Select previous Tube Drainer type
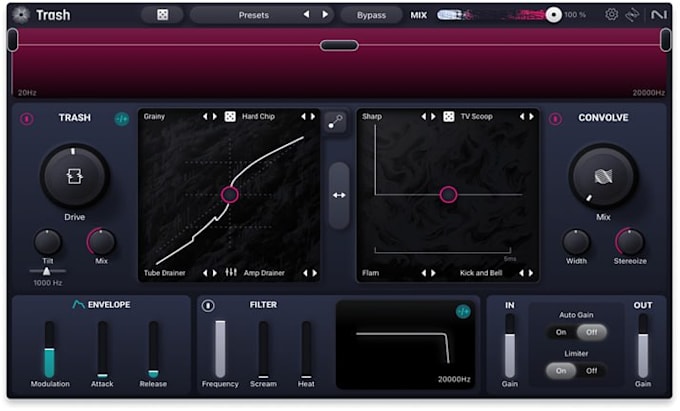This screenshot has height=411, width=680. (205, 273)
